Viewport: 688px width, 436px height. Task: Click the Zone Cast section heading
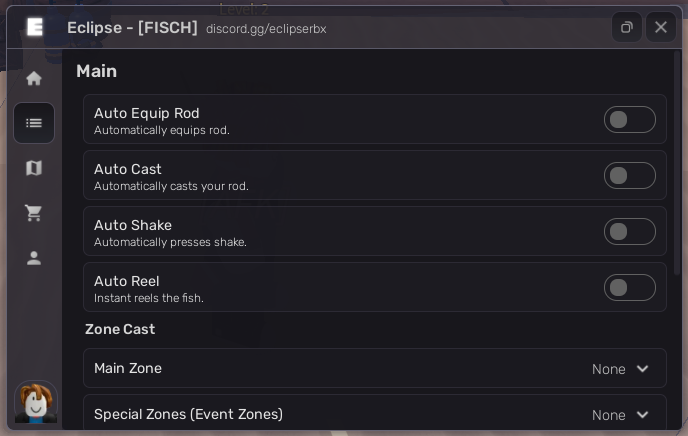pos(120,329)
